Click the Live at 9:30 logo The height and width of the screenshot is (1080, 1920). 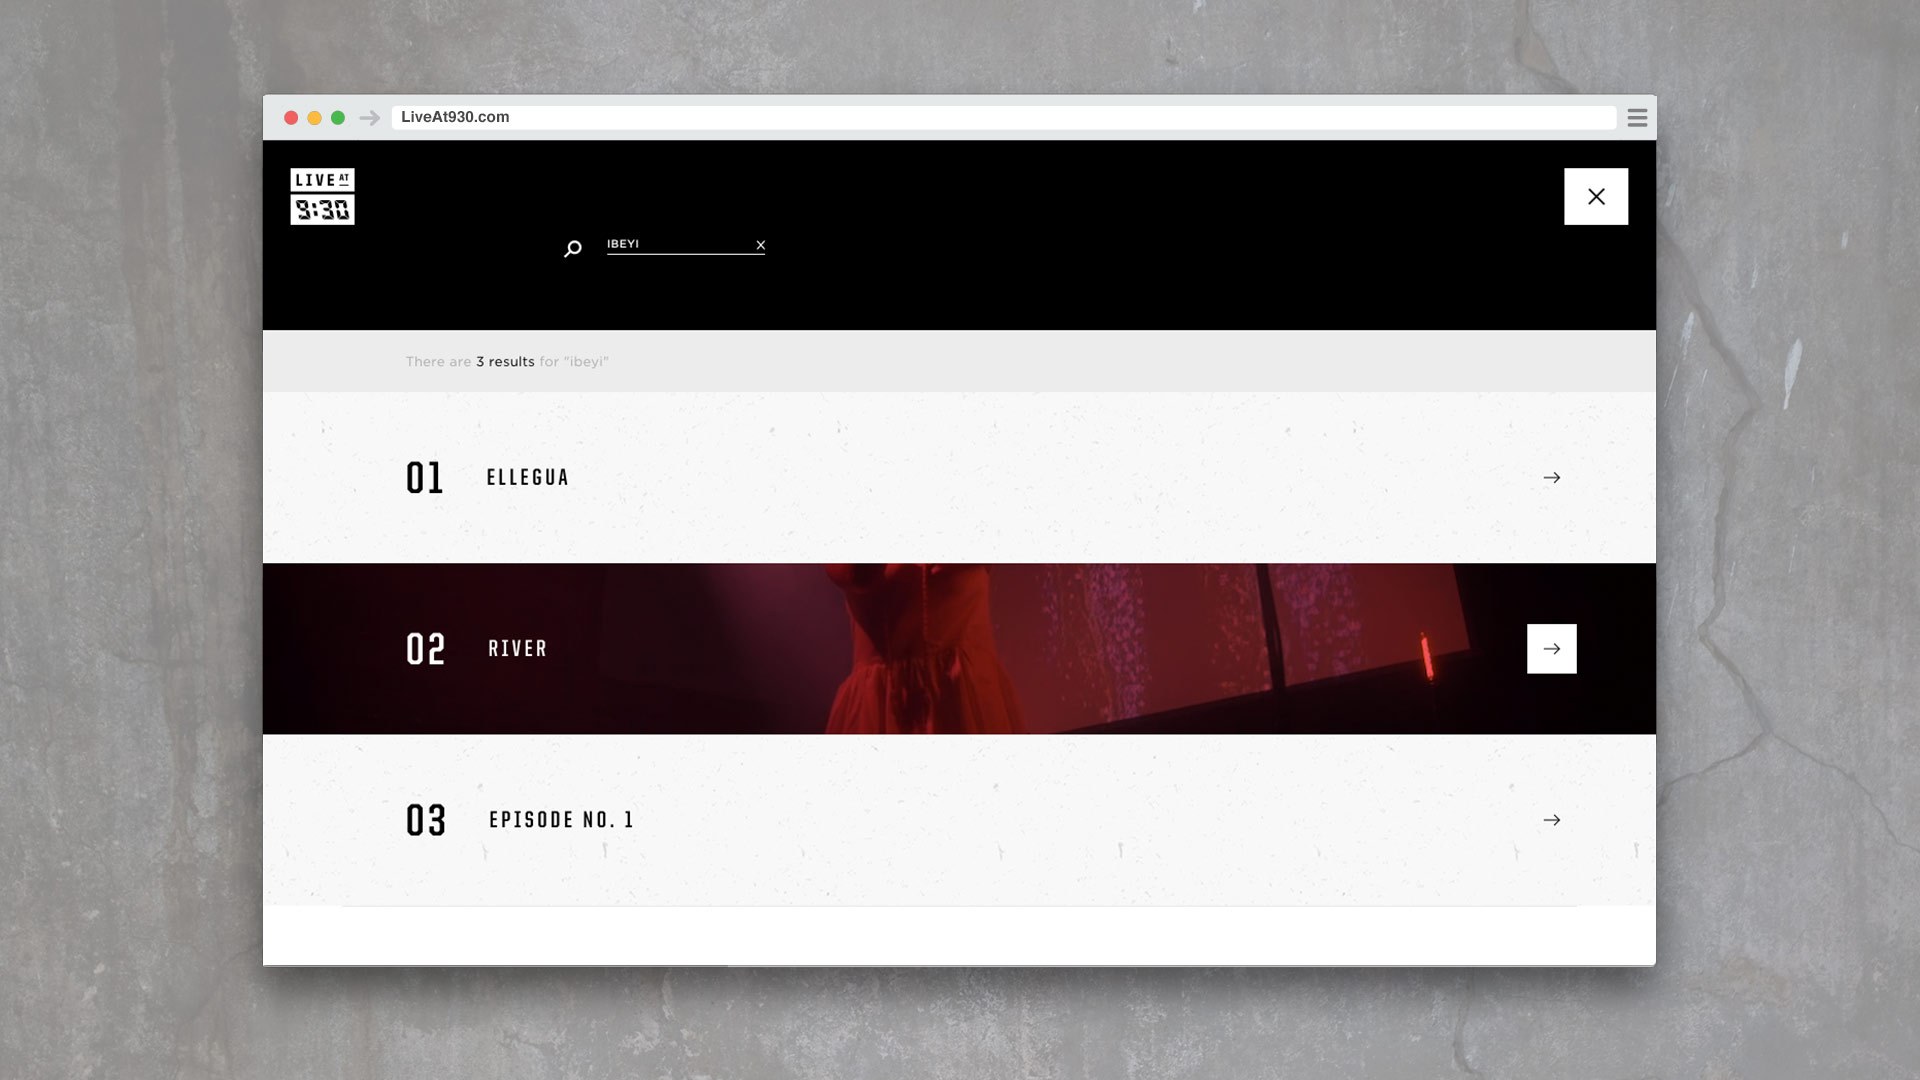click(322, 196)
